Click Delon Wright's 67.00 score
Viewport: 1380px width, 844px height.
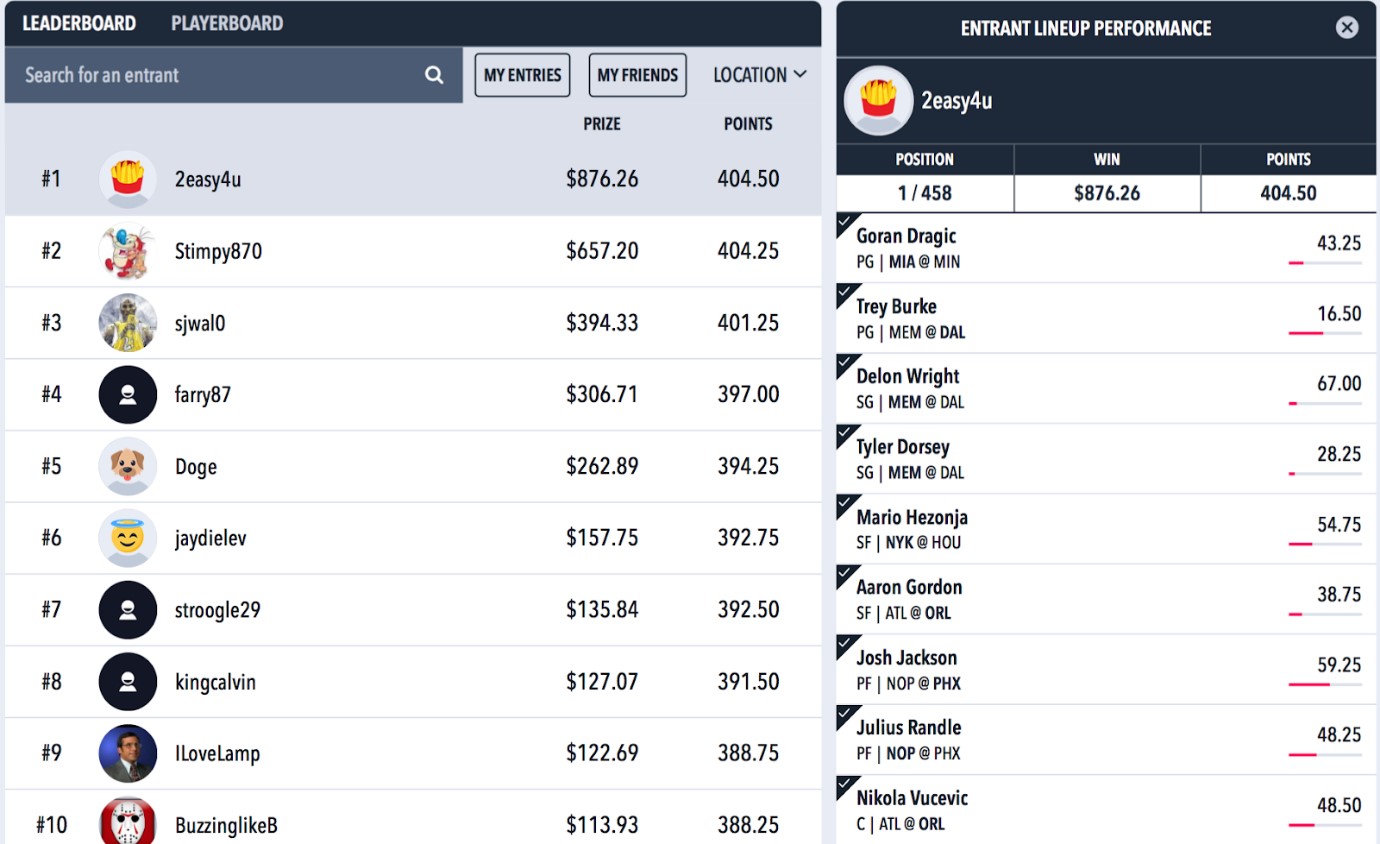pos(1339,384)
